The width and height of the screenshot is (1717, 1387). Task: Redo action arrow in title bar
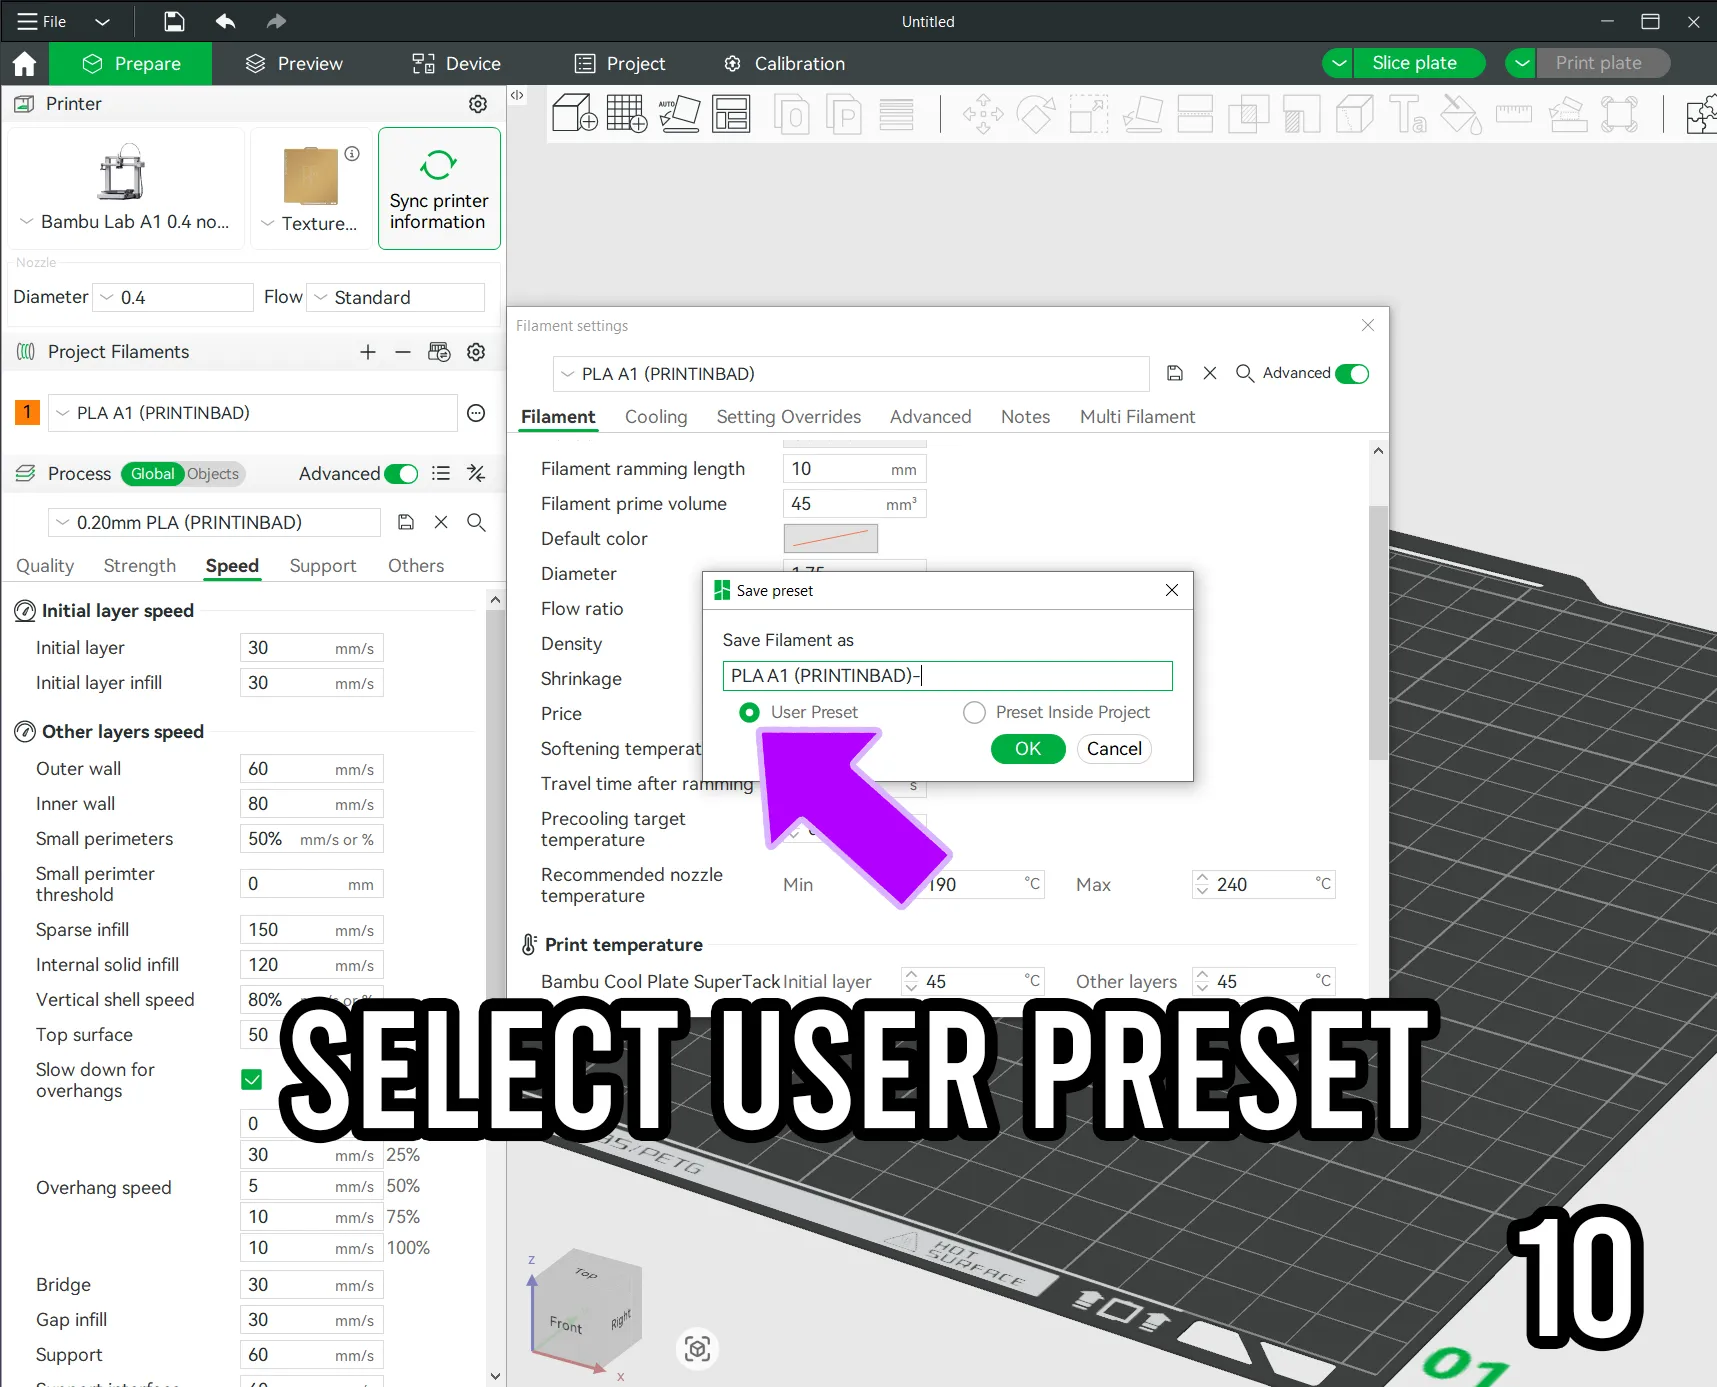click(x=276, y=21)
